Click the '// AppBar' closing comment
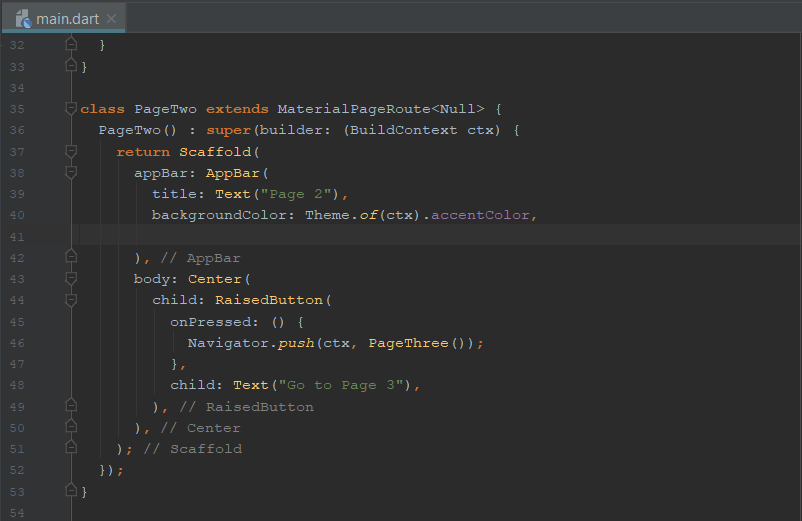The image size is (802, 521). (200, 258)
